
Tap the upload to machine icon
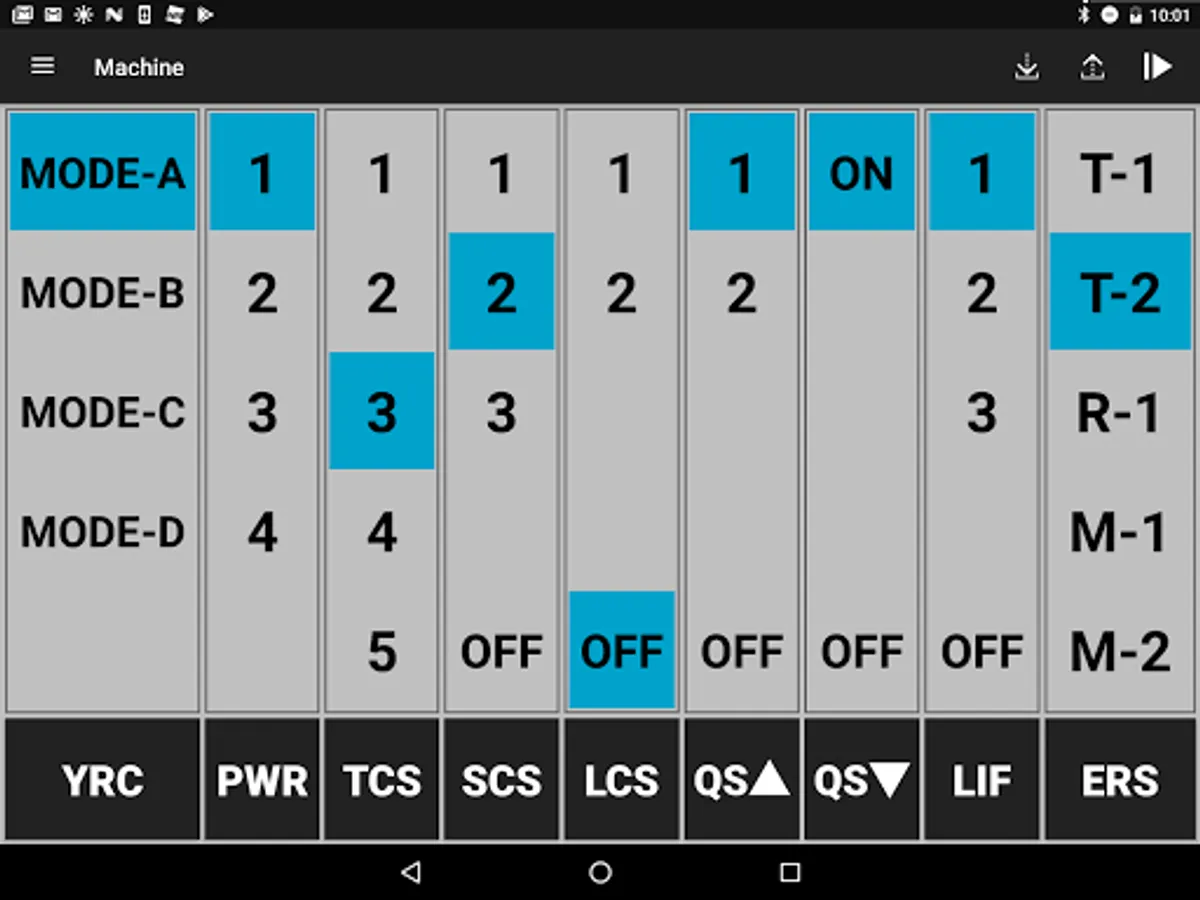coord(1092,67)
